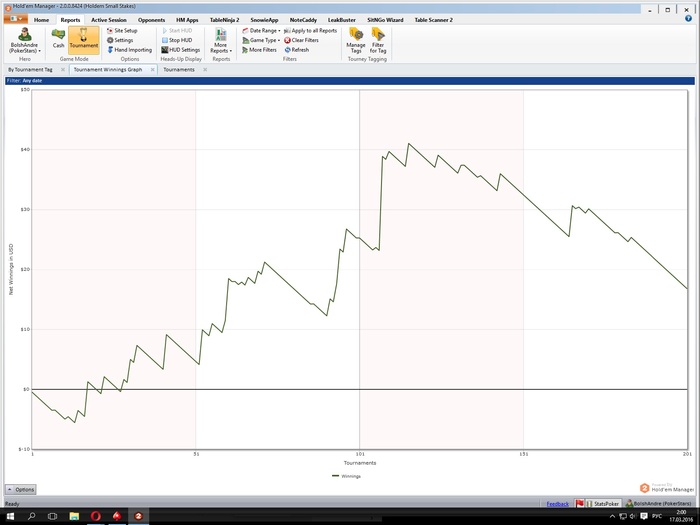Click the Filter: Any date bar
This screenshot has width=700, height=525.
(350, 81)
